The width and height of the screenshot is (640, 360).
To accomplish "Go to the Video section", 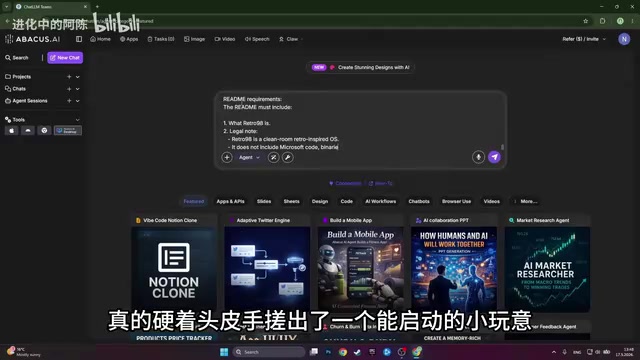I will [x=225, y=39].
